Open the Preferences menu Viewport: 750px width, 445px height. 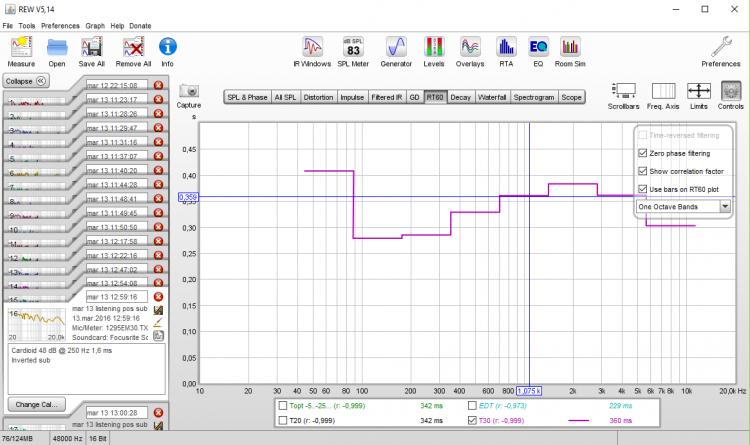click(x=60, y=26)
